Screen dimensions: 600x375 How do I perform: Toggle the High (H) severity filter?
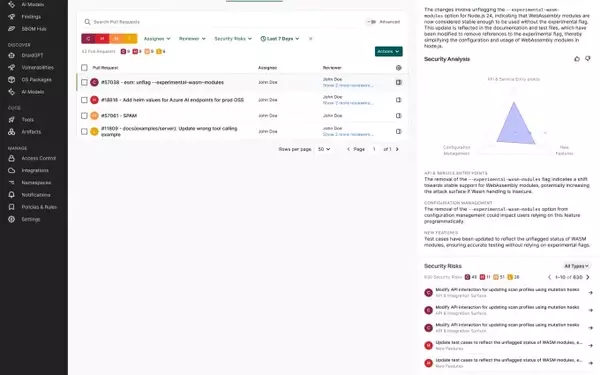coord(102,39)
